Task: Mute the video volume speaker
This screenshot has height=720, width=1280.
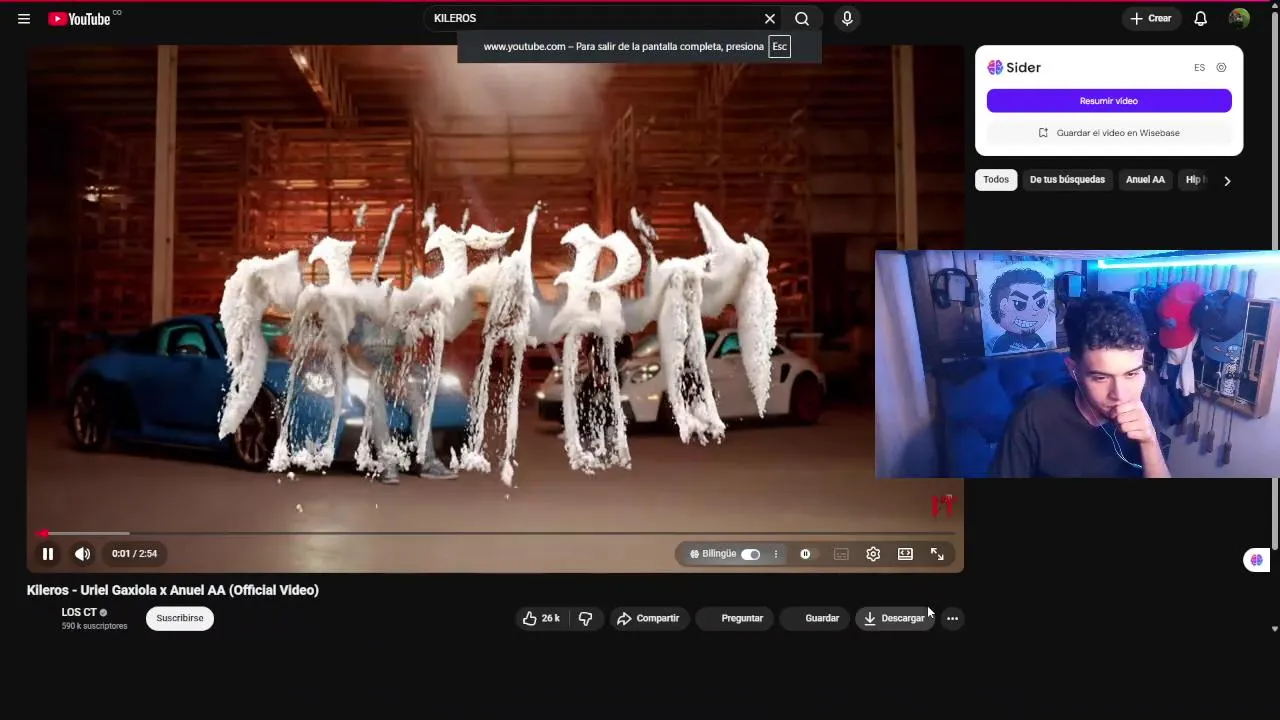Action: (x=82, y=554)
